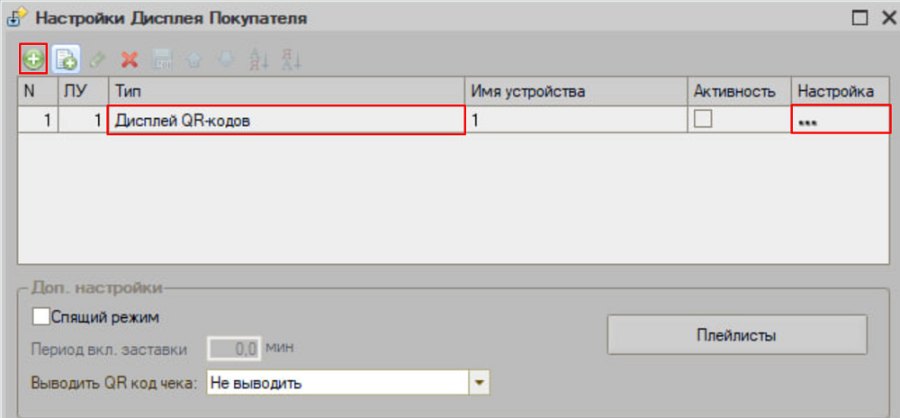Open the Плейлисты button
Screen dimensions: 900x418
(x=737, y=335)
